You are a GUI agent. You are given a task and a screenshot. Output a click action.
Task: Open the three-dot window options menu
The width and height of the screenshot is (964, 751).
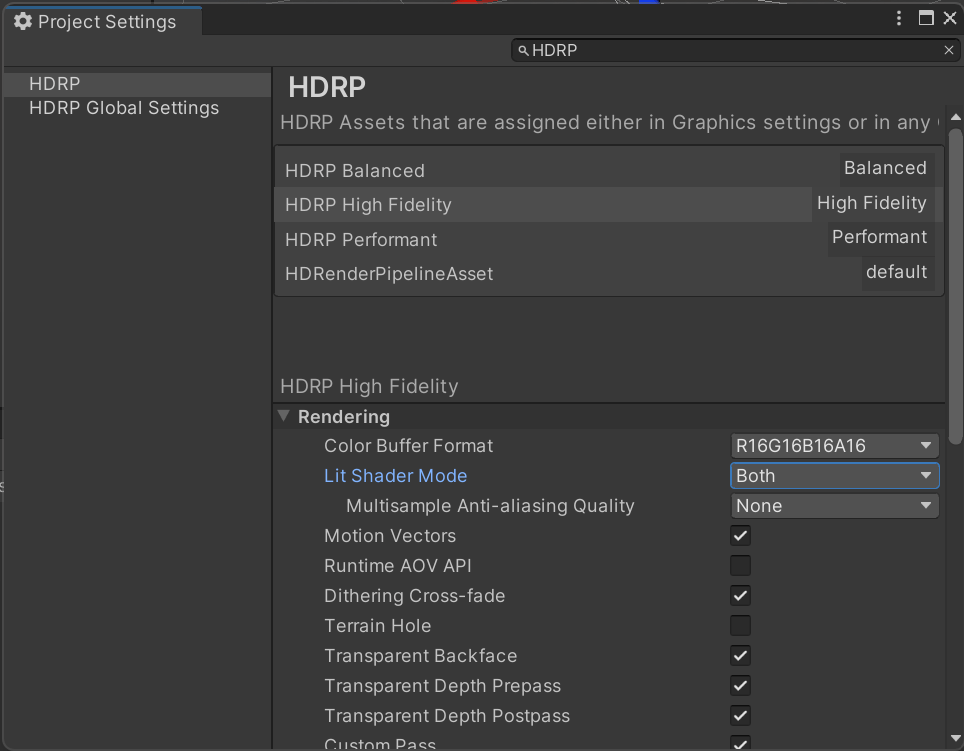(x=899, y=18)
